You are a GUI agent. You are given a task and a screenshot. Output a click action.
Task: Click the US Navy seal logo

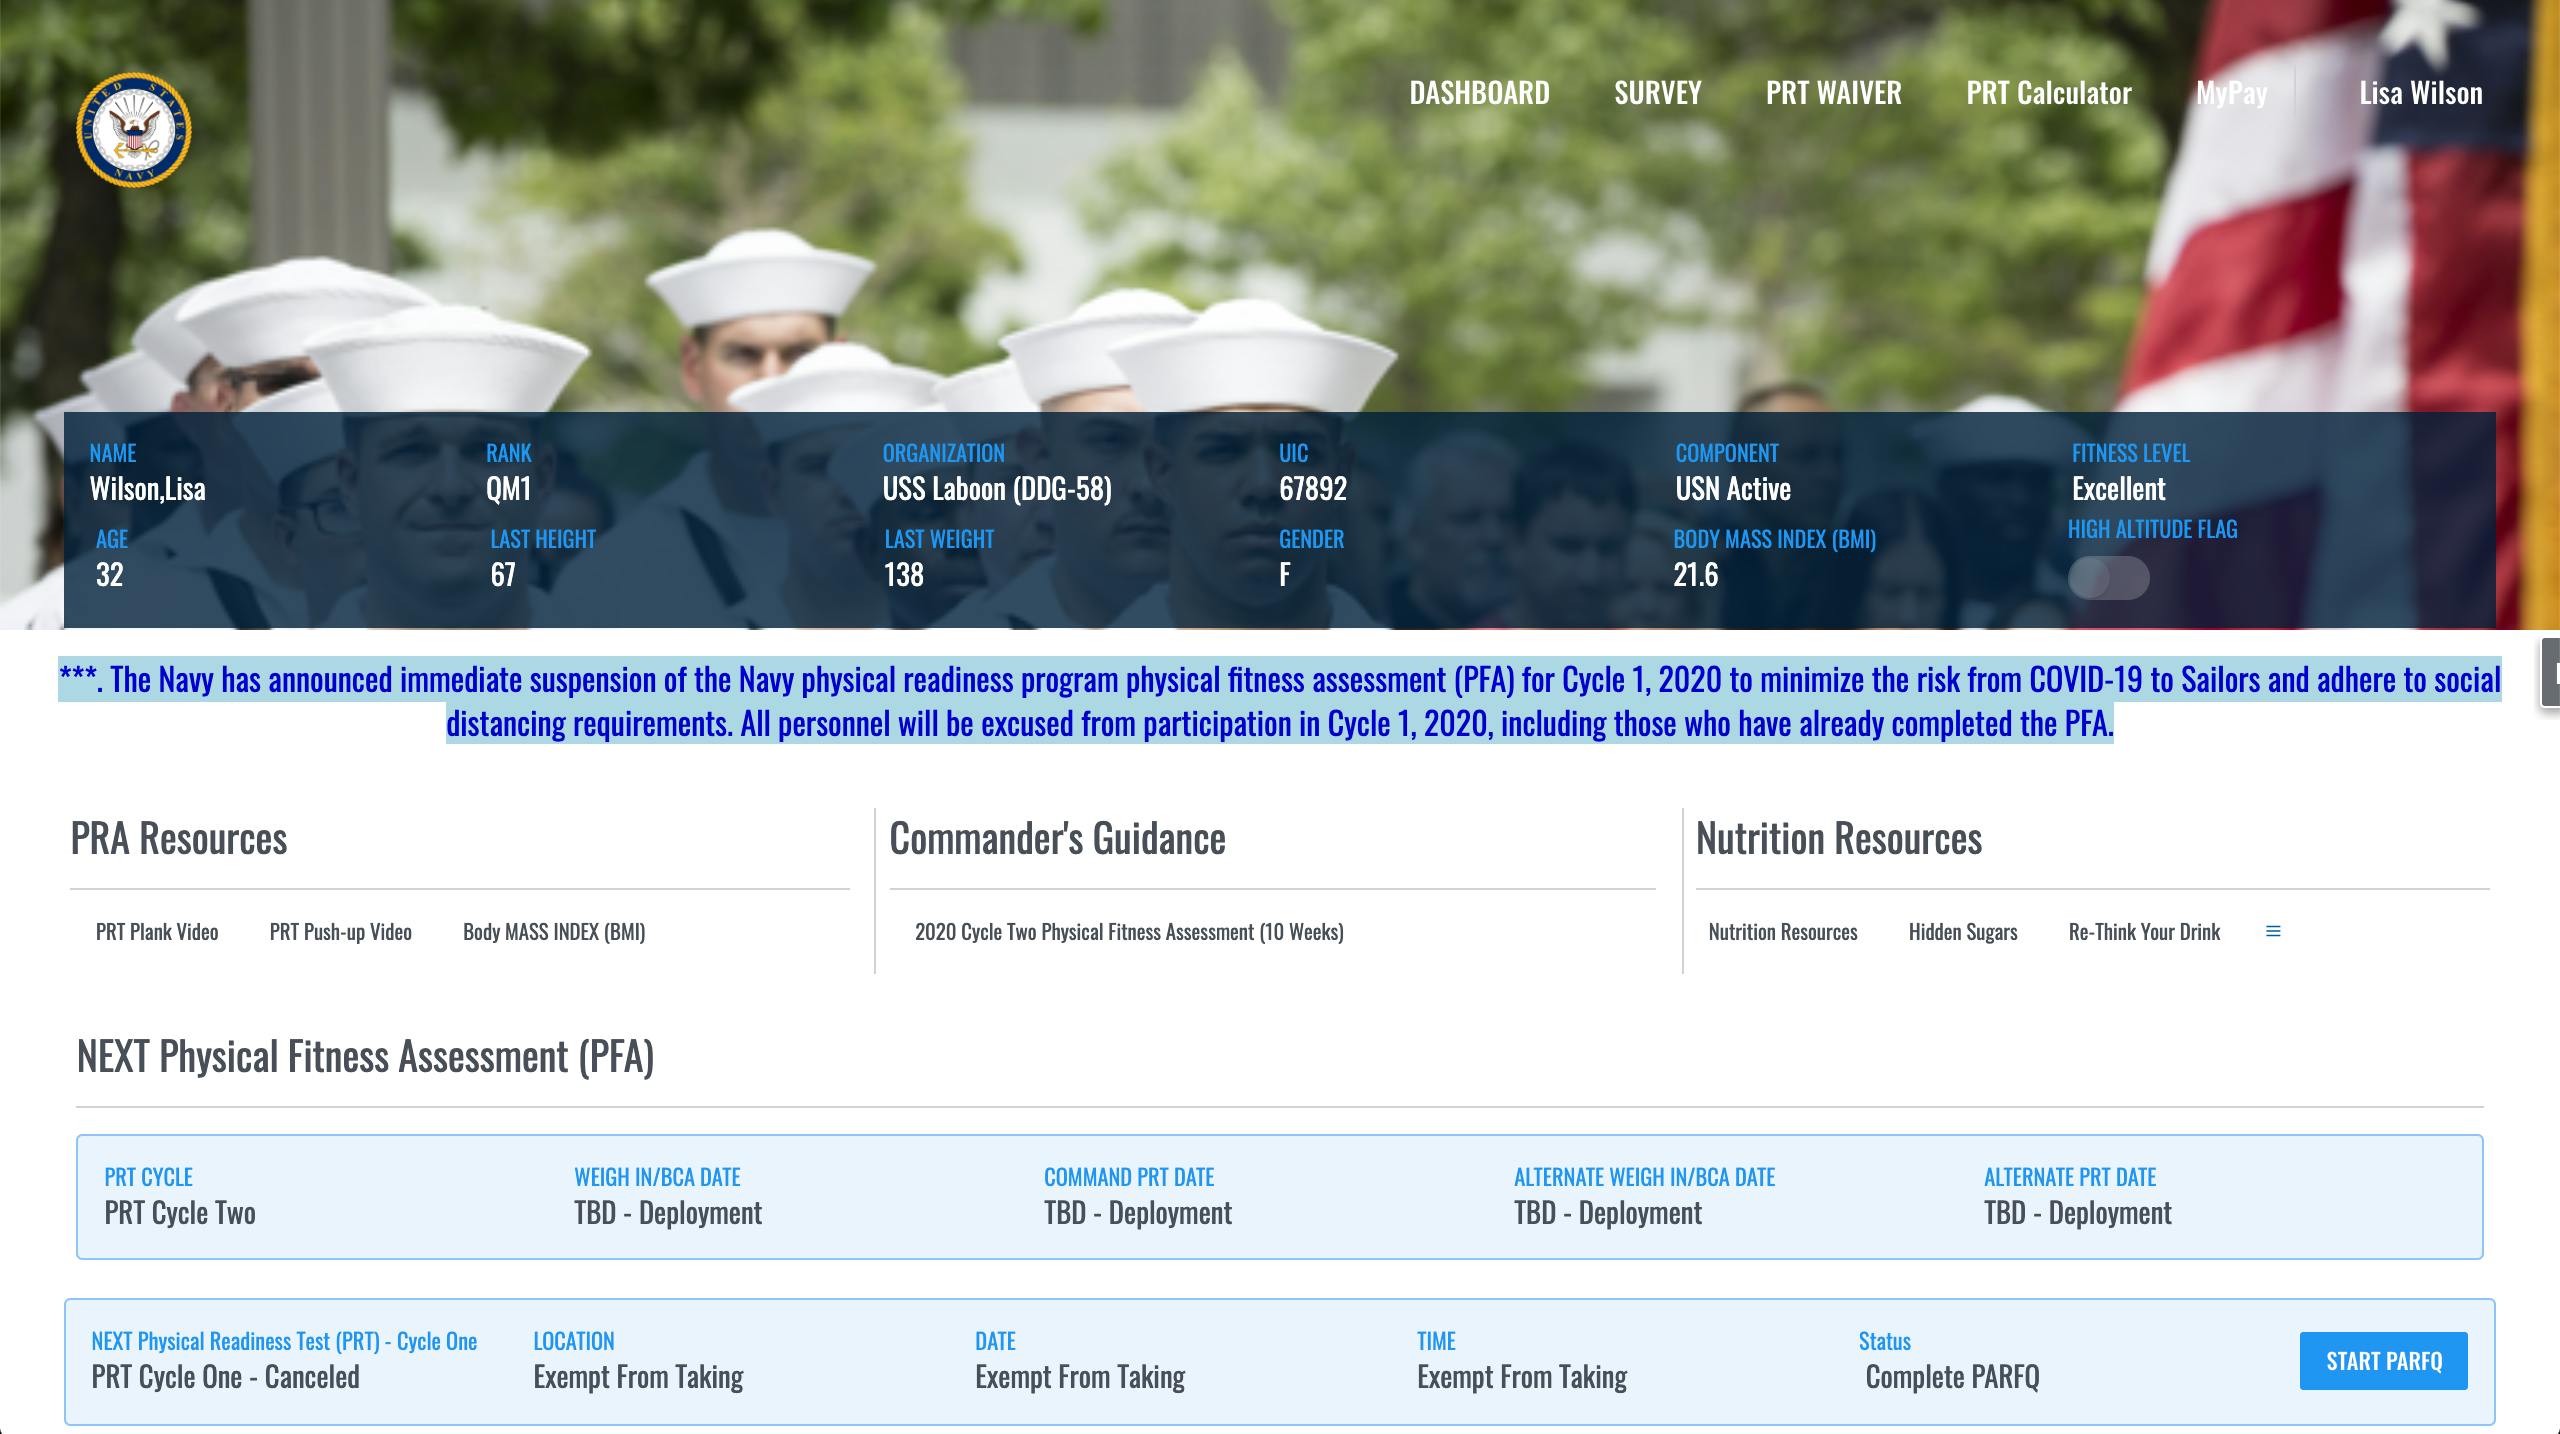coord(133,130)
